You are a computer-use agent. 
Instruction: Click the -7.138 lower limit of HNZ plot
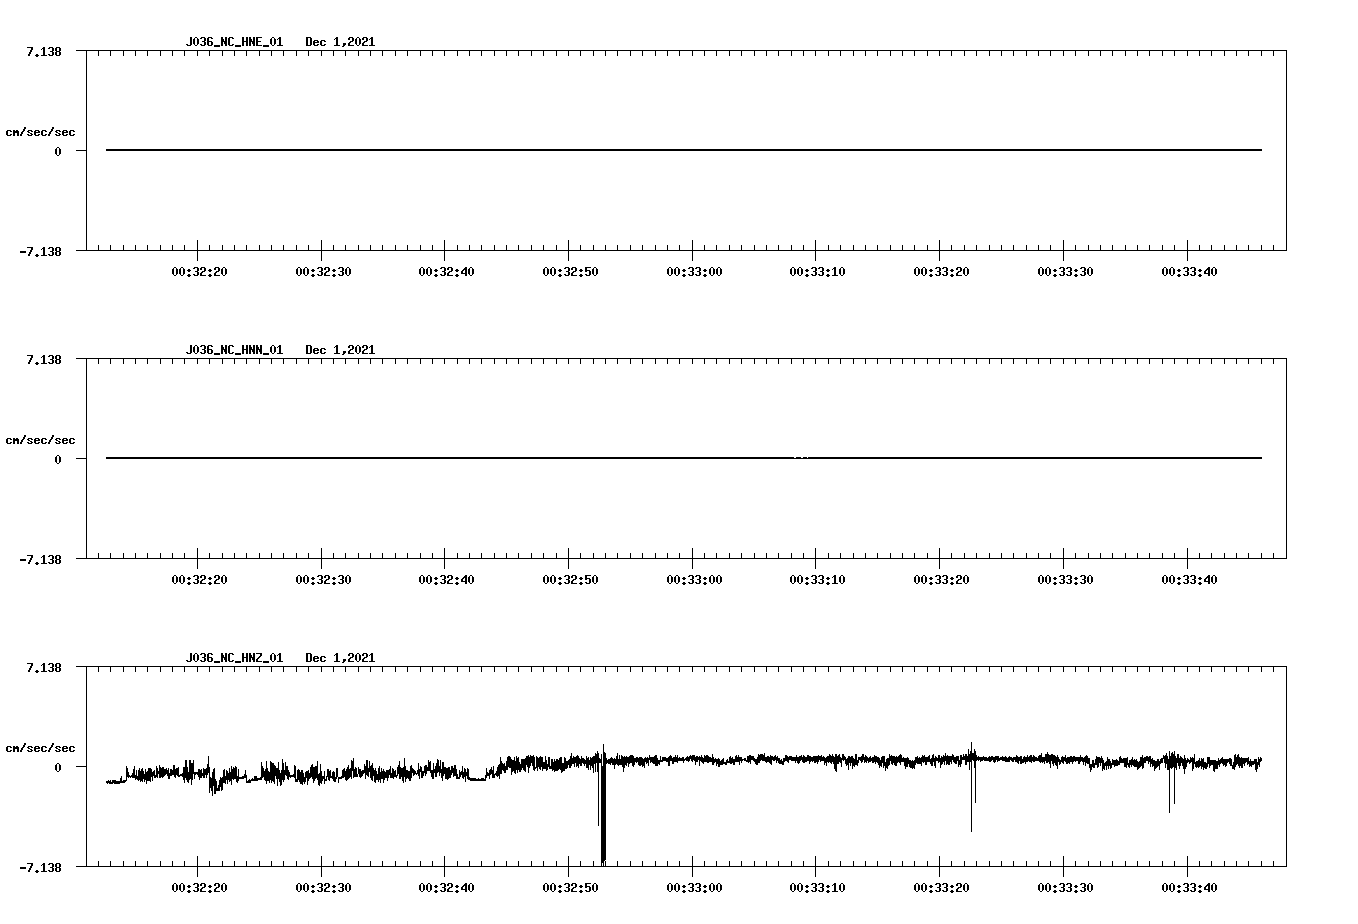[41, 867]
